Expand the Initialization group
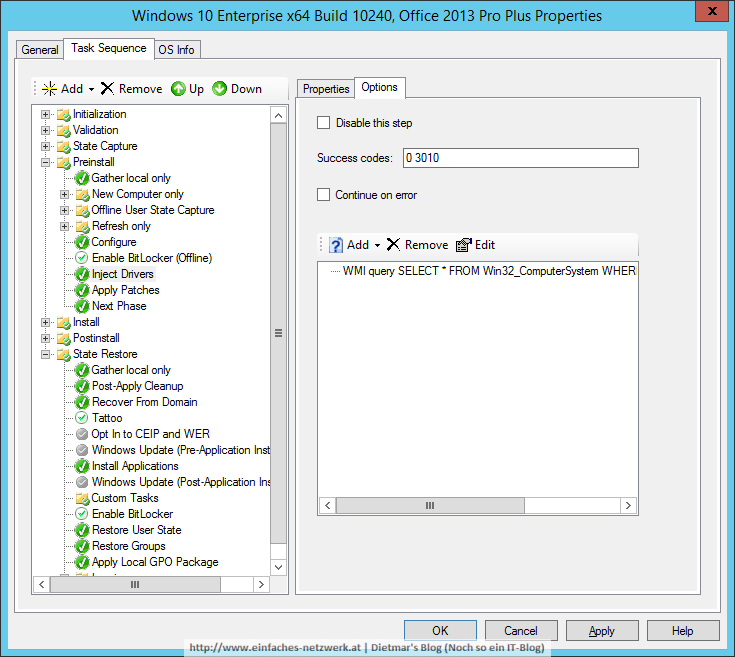 45,114
